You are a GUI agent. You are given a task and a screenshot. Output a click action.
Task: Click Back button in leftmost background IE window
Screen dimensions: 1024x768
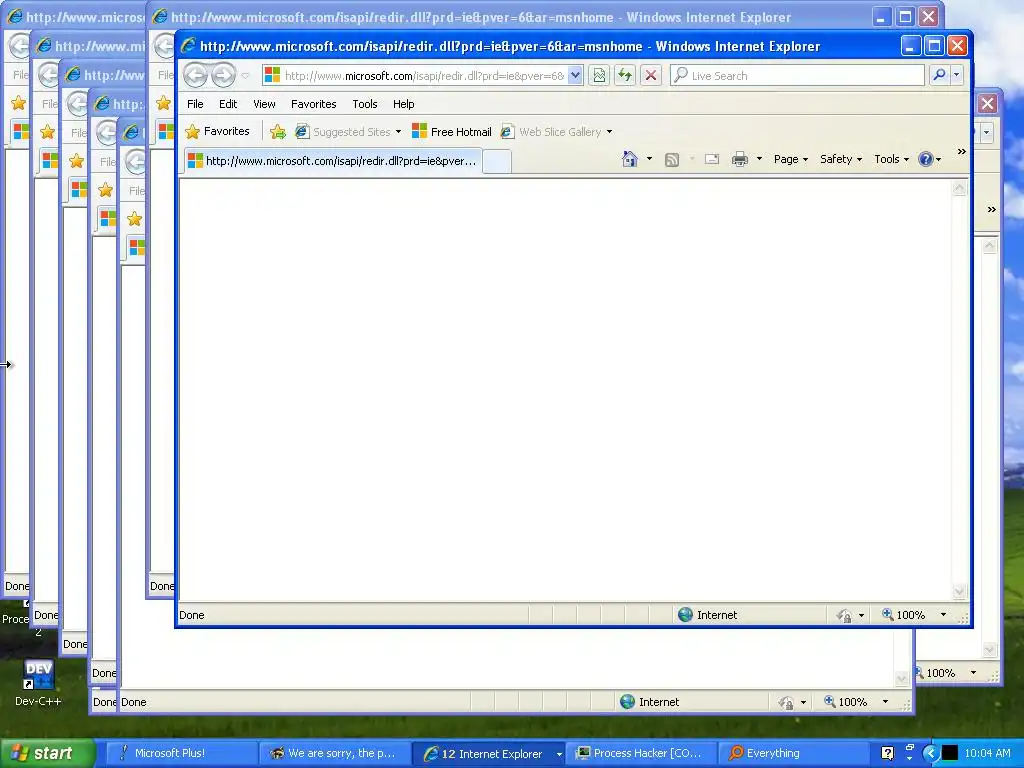click(18, 46)
